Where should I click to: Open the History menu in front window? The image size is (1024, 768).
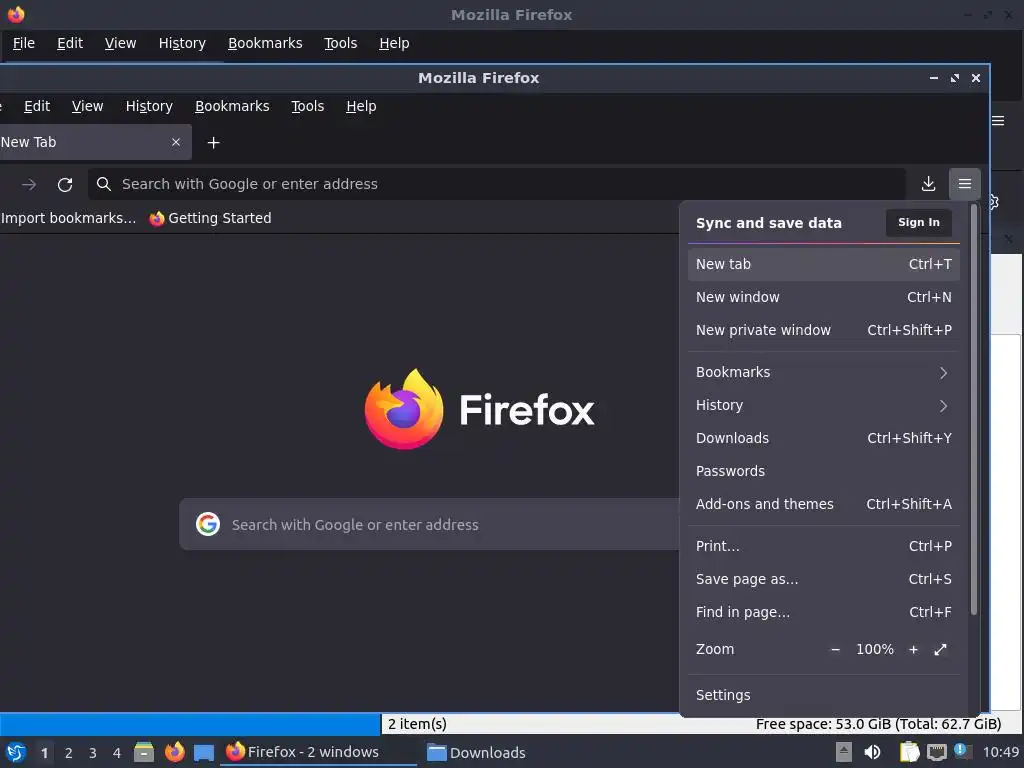point(149,106)
